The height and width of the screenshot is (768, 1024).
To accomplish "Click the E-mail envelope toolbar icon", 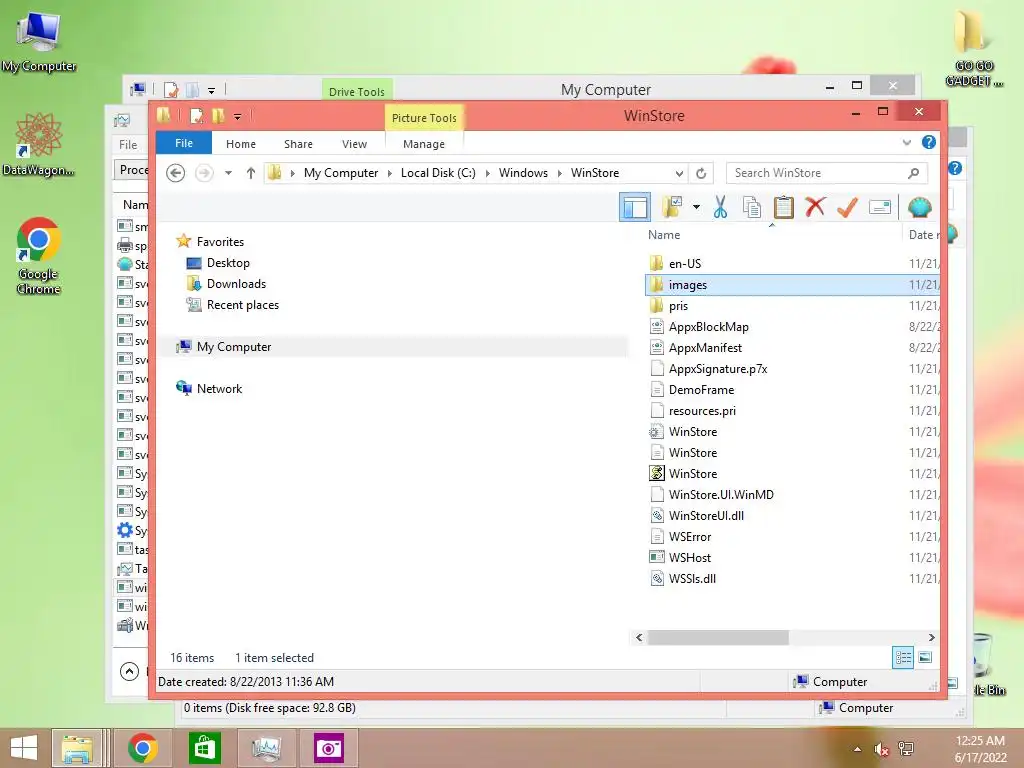I will pyautogui.click(x=880, y=207).
